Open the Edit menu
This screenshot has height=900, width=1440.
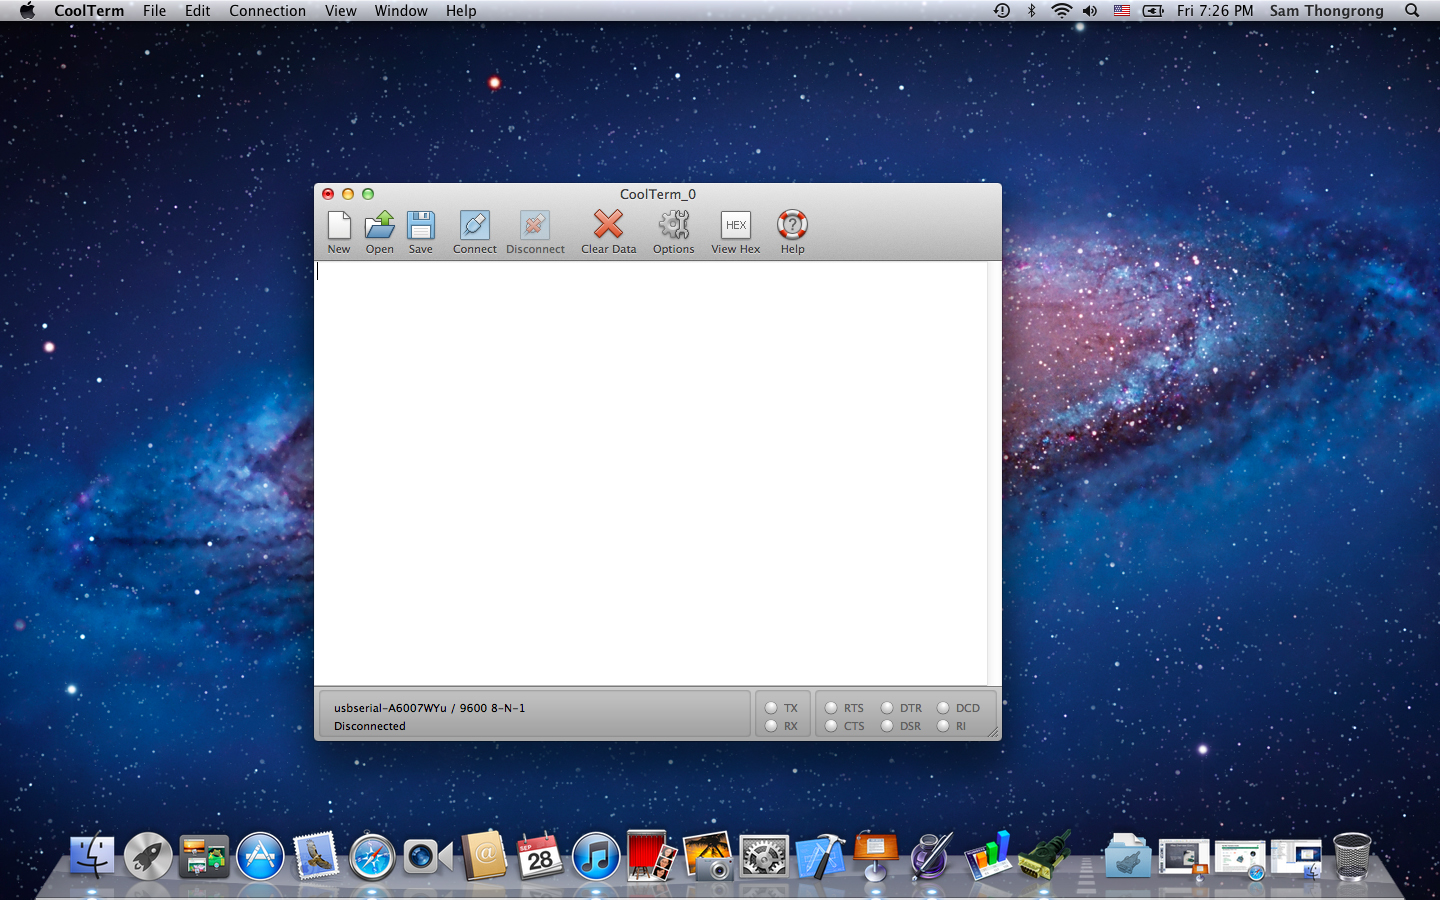[198, 11]
